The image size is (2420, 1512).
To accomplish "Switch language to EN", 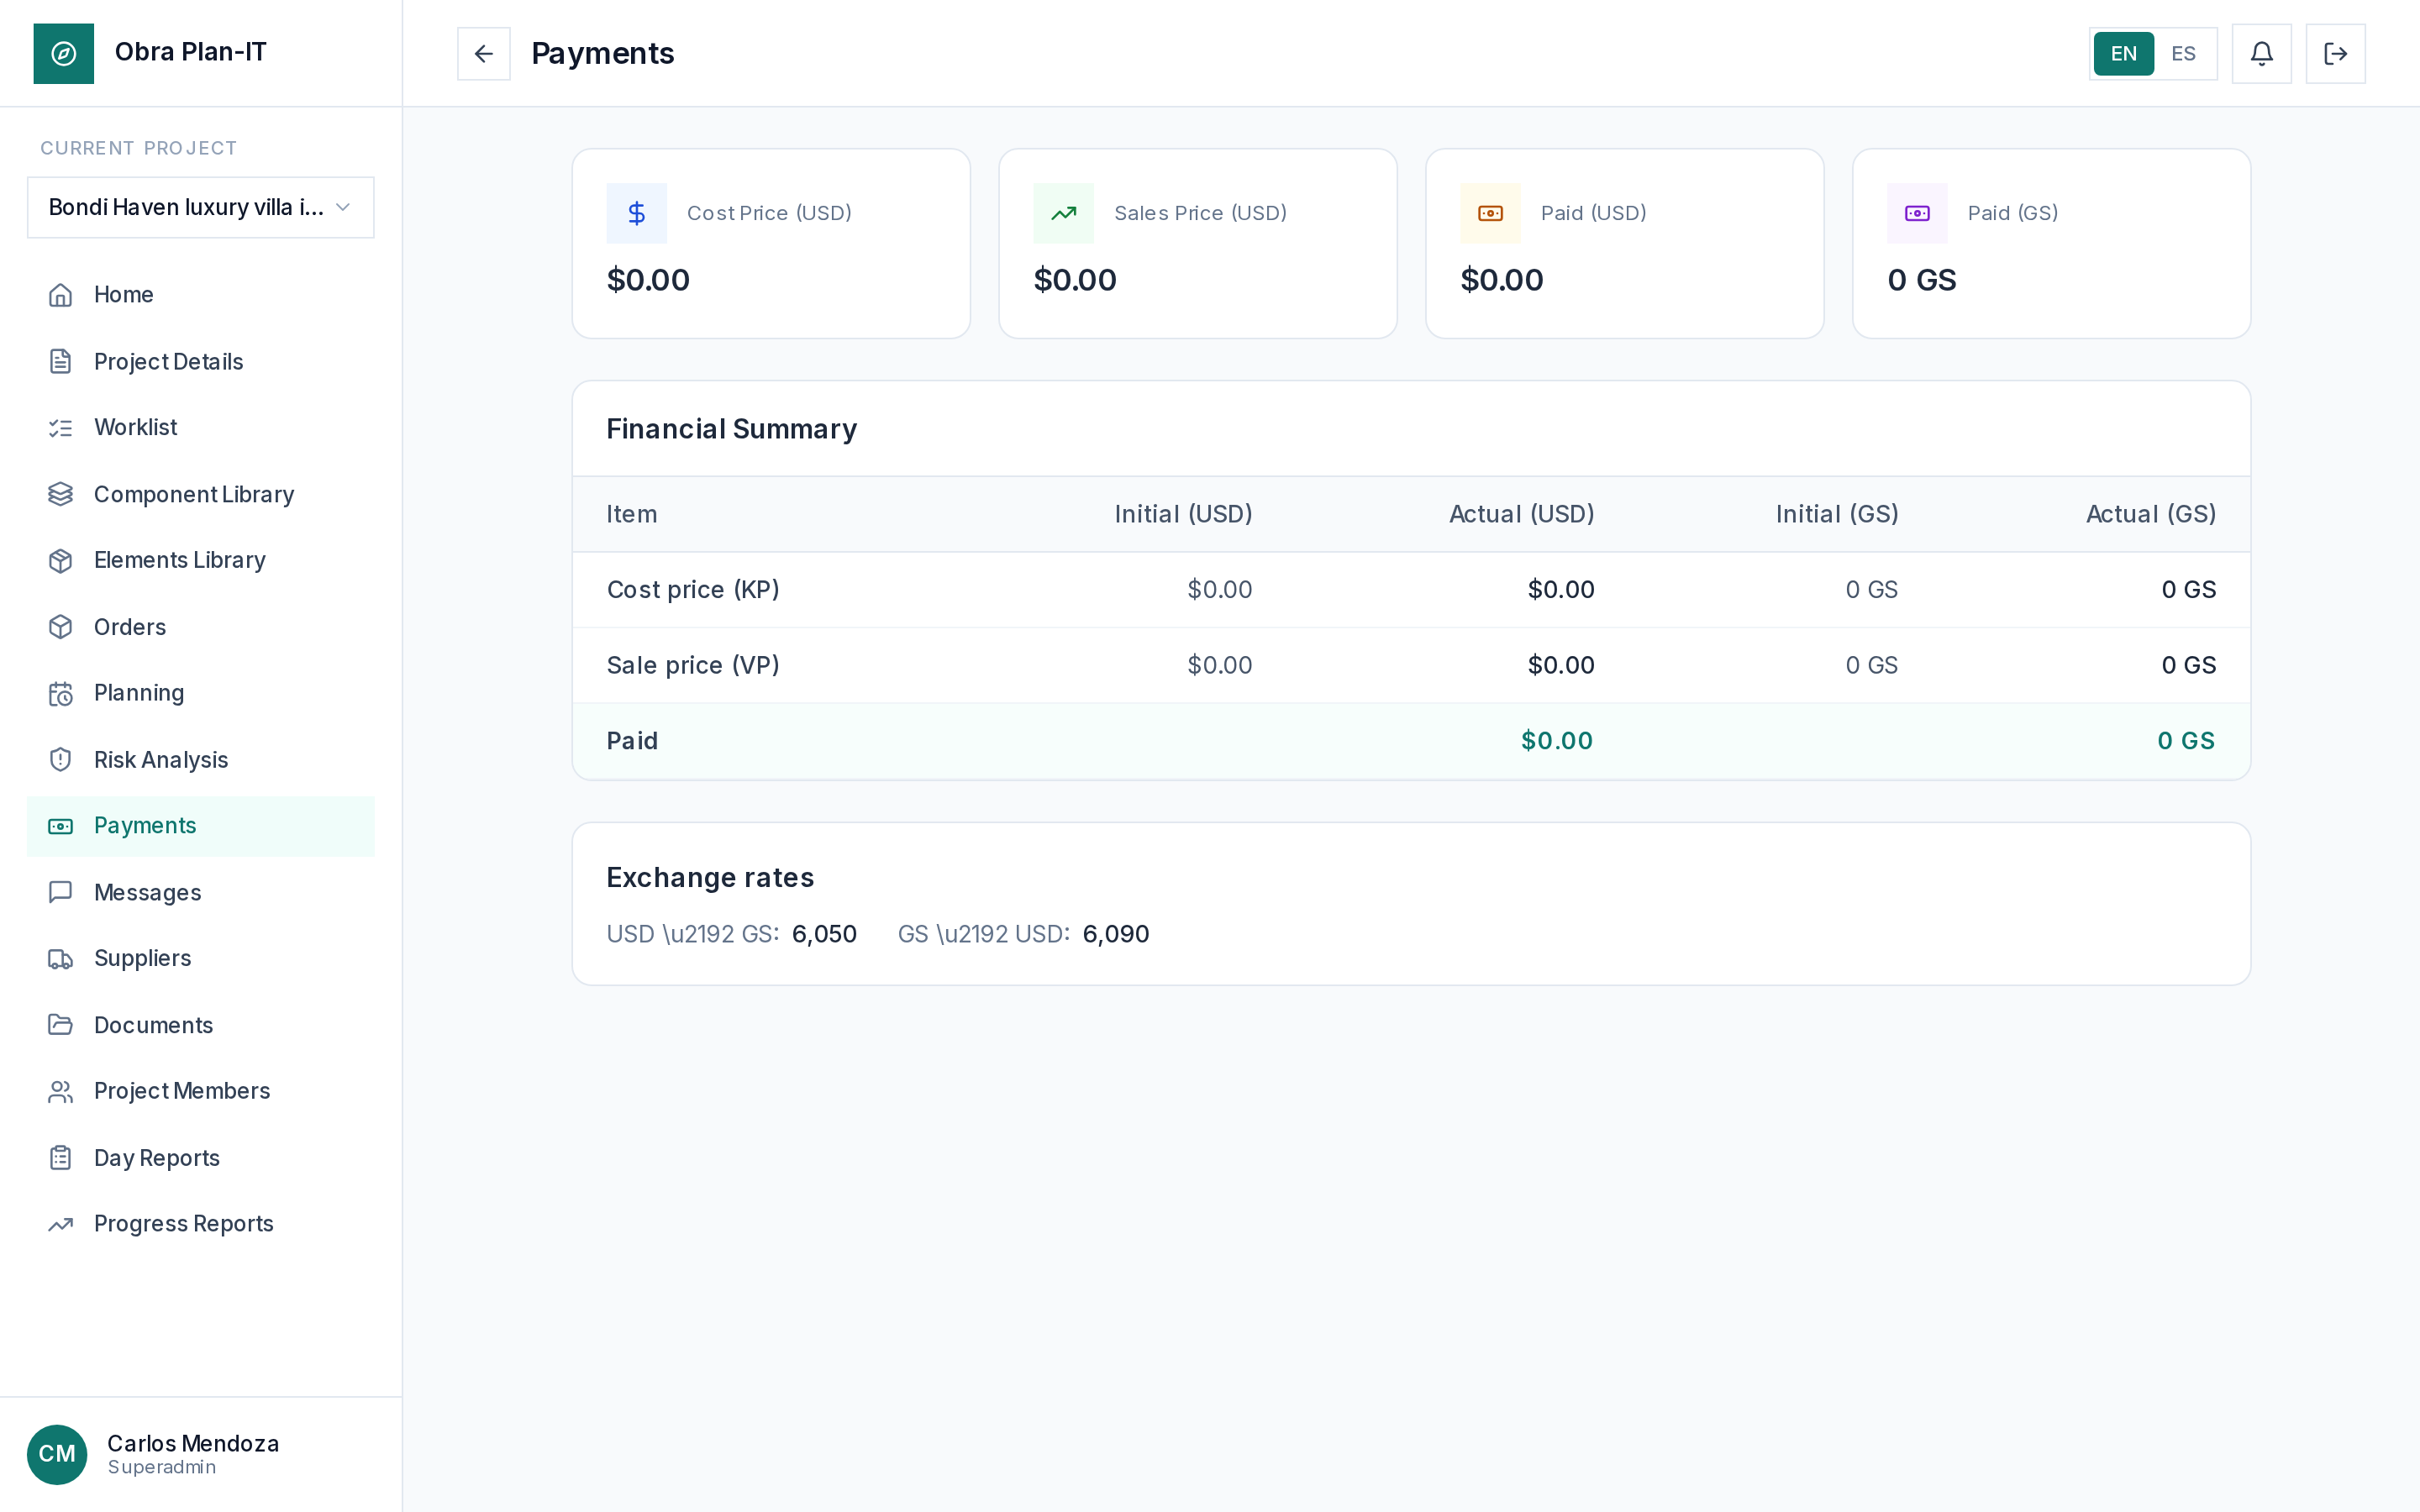I will click(2123, 53).
